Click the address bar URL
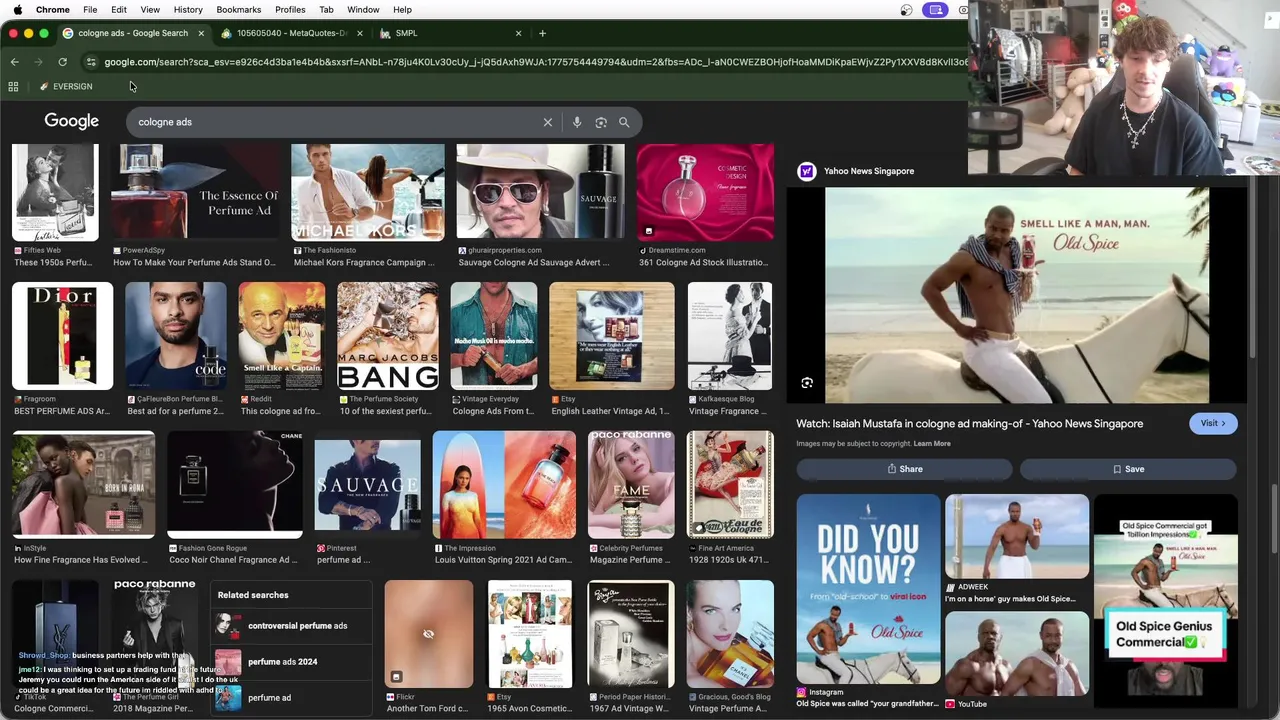The width and height of the screenshot is (1280, 720). [x=535, y=62]
